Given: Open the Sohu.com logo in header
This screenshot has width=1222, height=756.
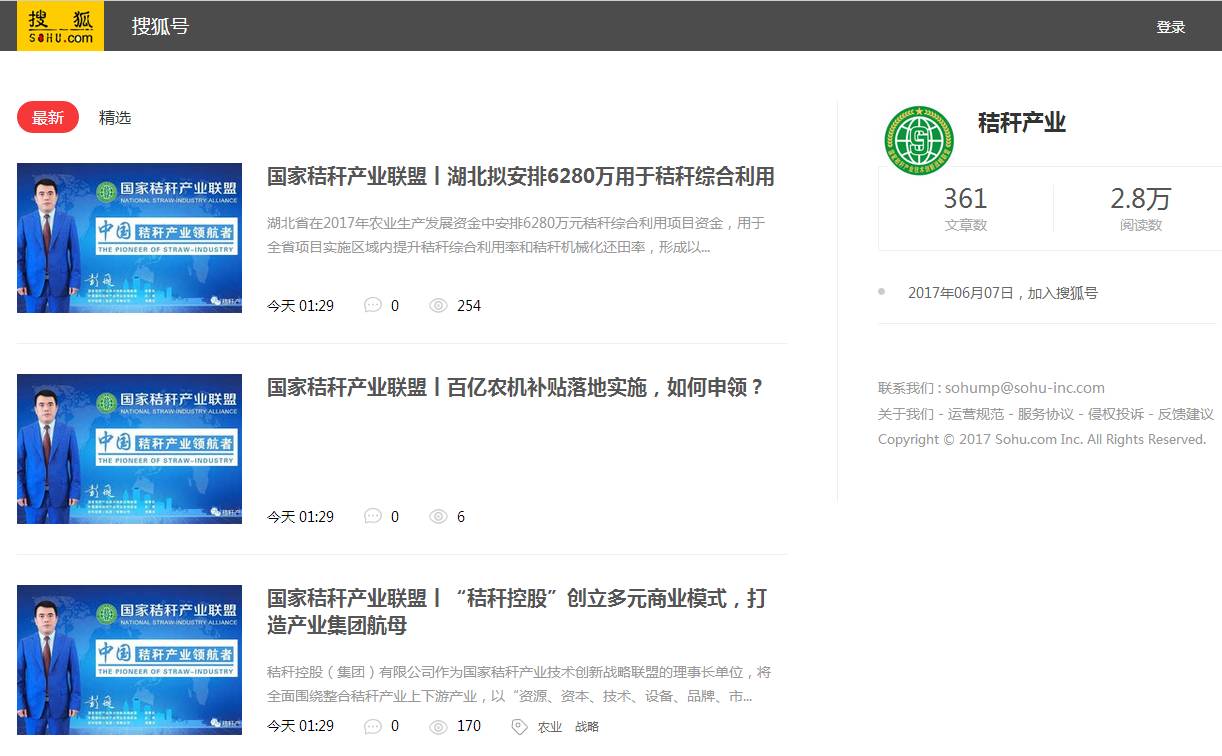Looking at the screenshot, I should [60, 26].
